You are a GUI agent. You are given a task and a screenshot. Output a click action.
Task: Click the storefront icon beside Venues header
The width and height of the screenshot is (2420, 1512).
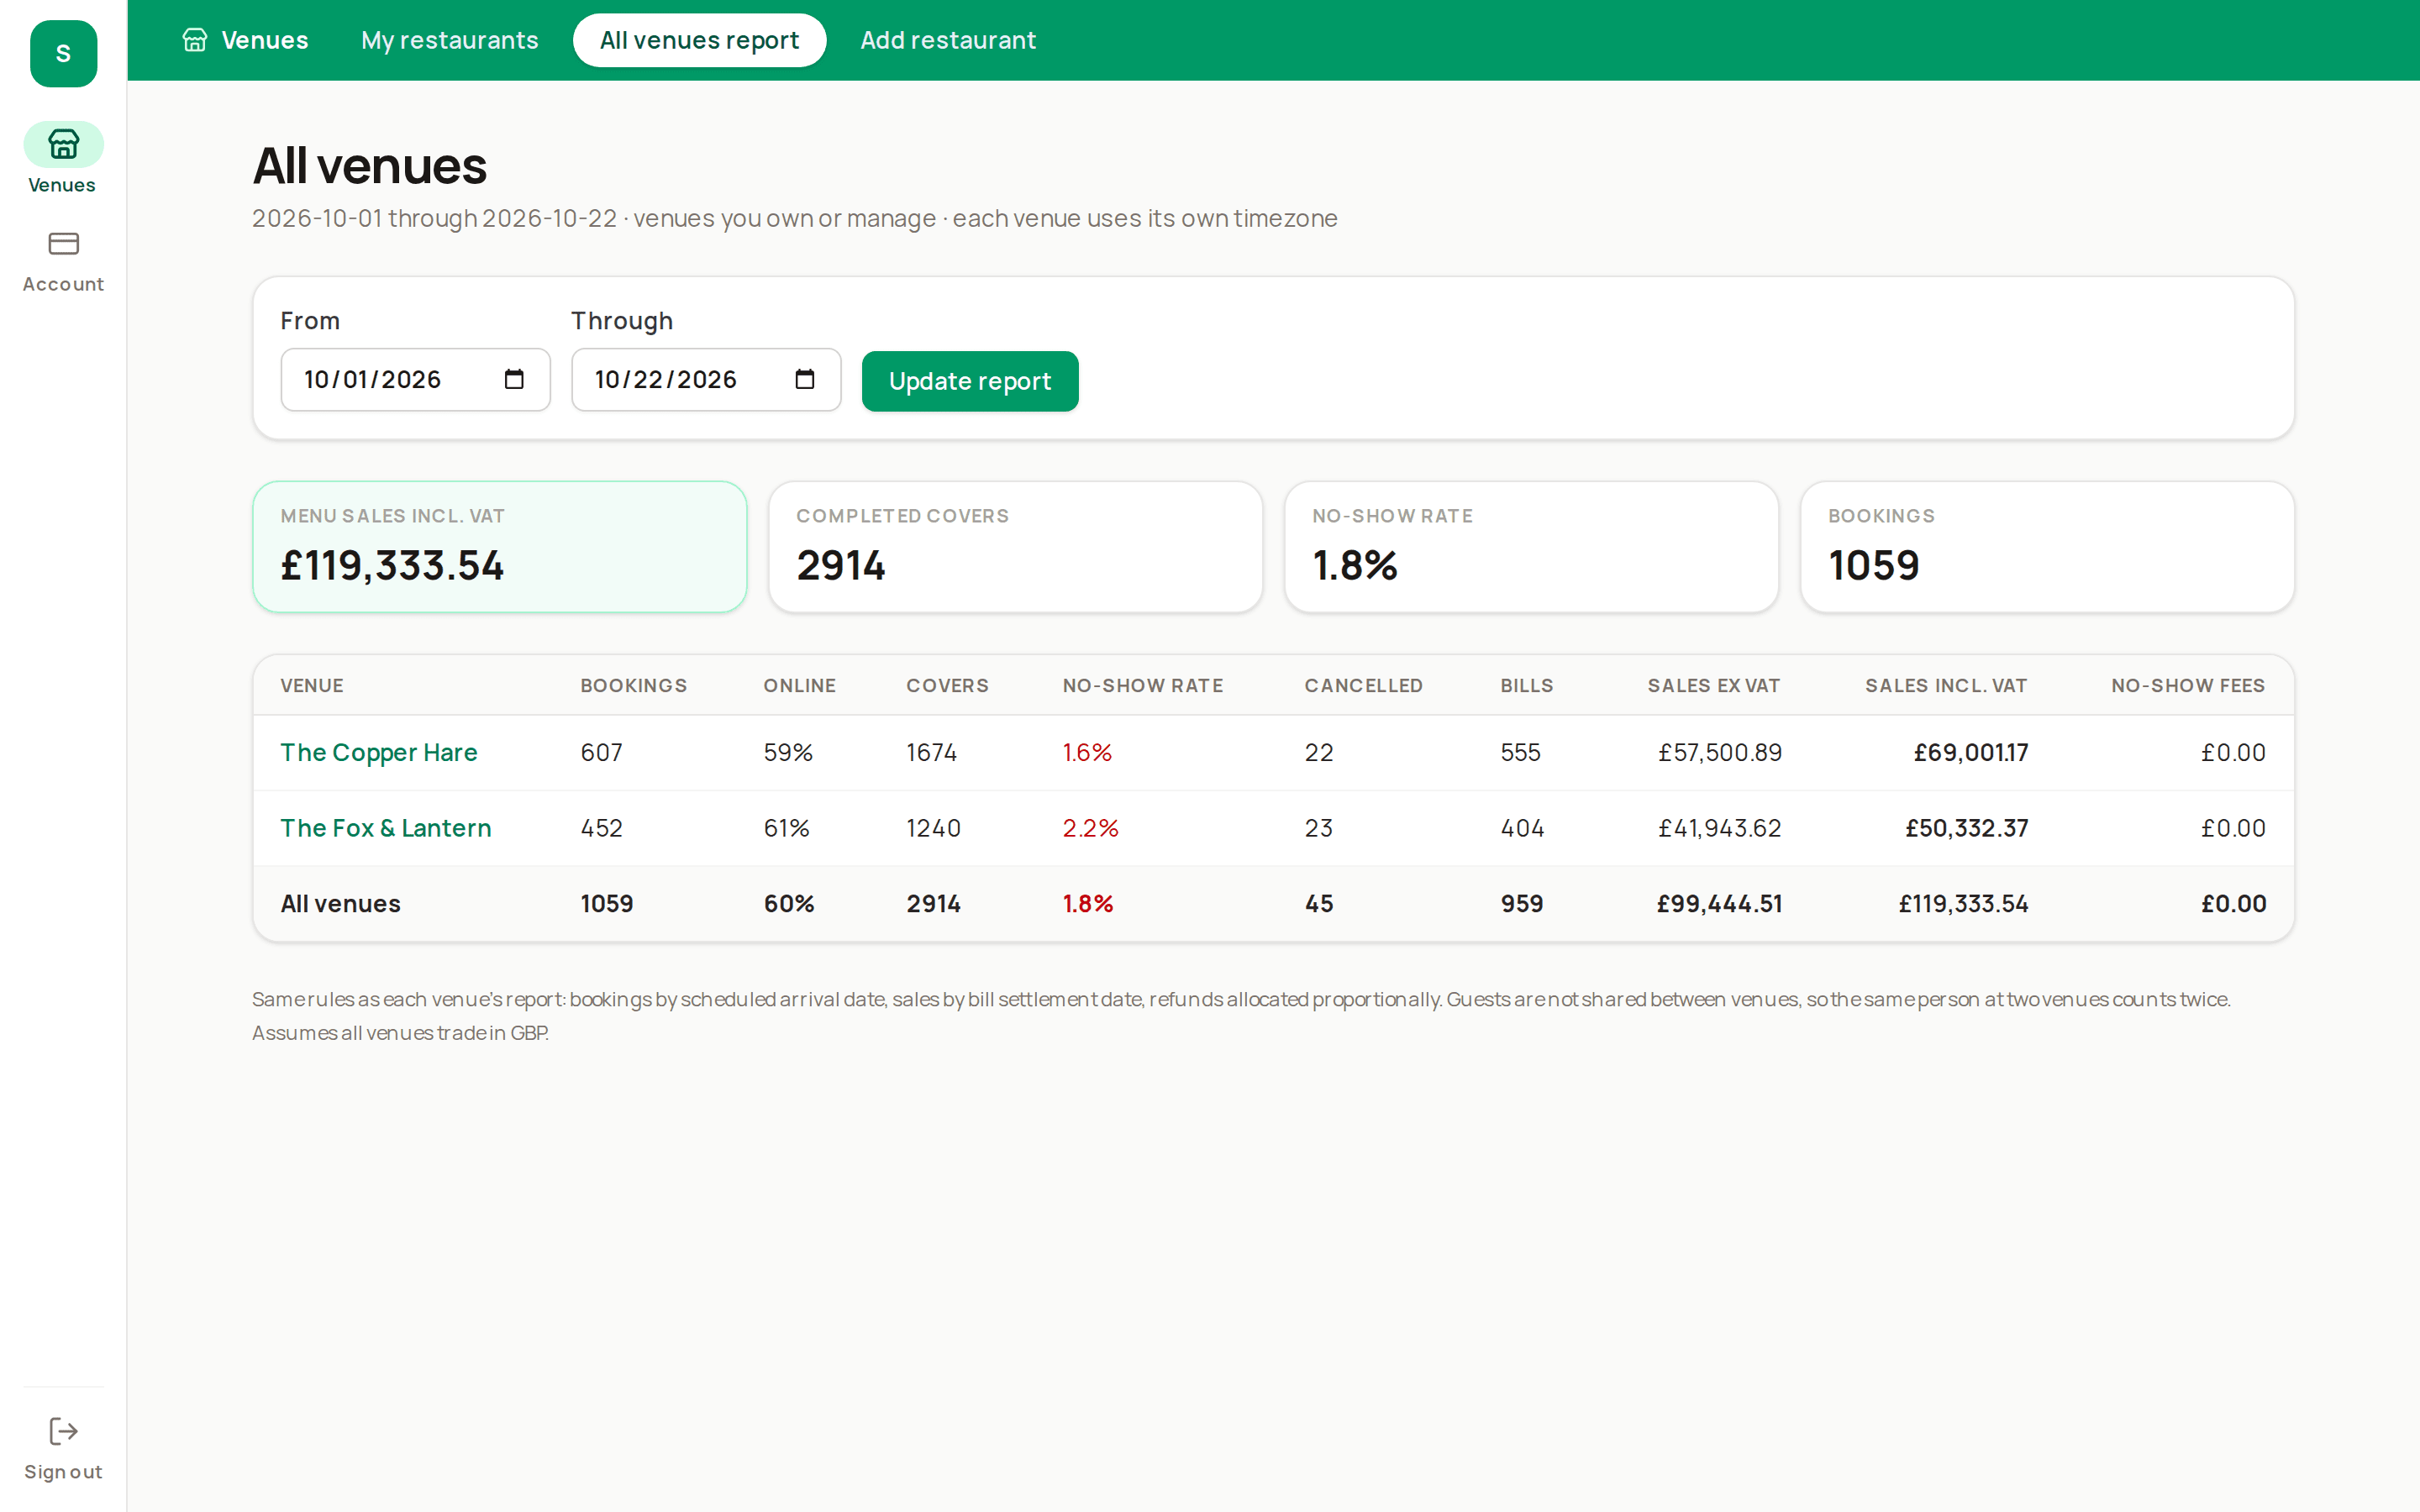coord(194,40)
